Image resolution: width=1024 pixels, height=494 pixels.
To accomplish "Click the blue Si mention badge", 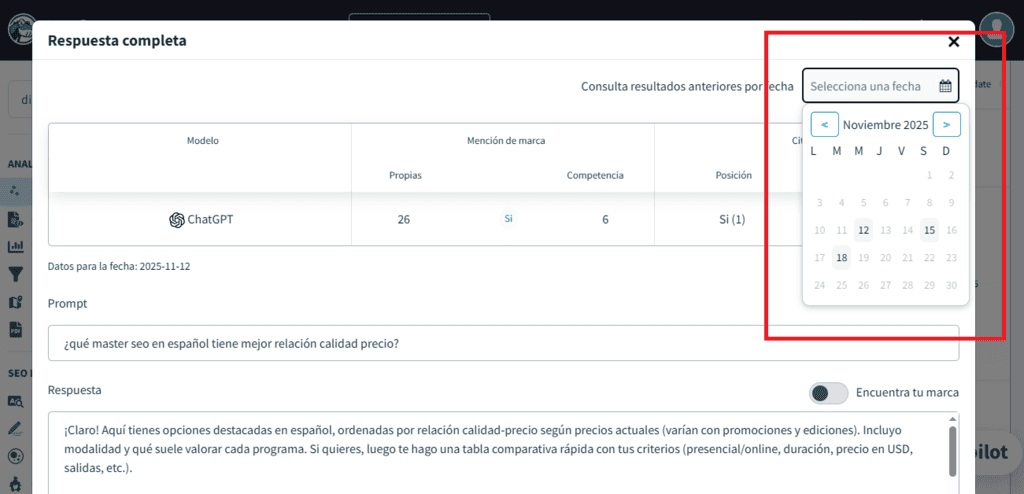I will tap(508, 219).
